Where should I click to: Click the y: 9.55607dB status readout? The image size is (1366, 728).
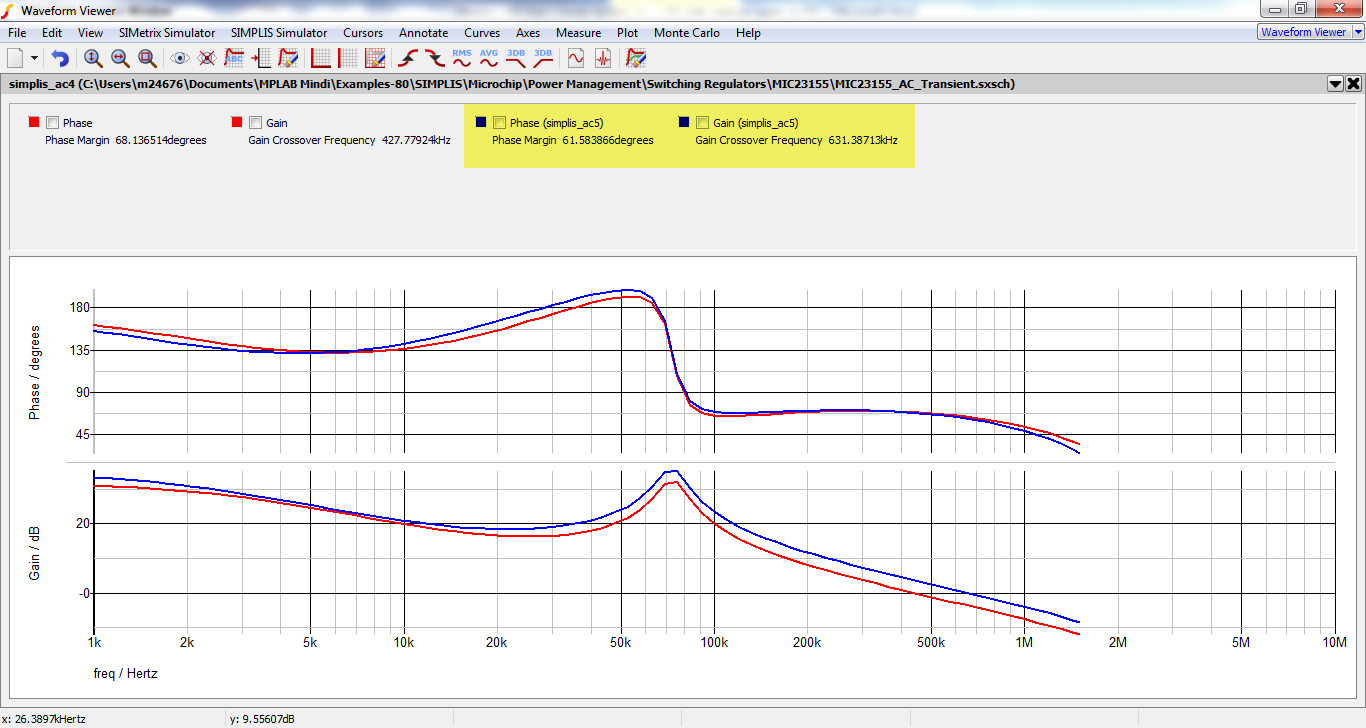262,719
